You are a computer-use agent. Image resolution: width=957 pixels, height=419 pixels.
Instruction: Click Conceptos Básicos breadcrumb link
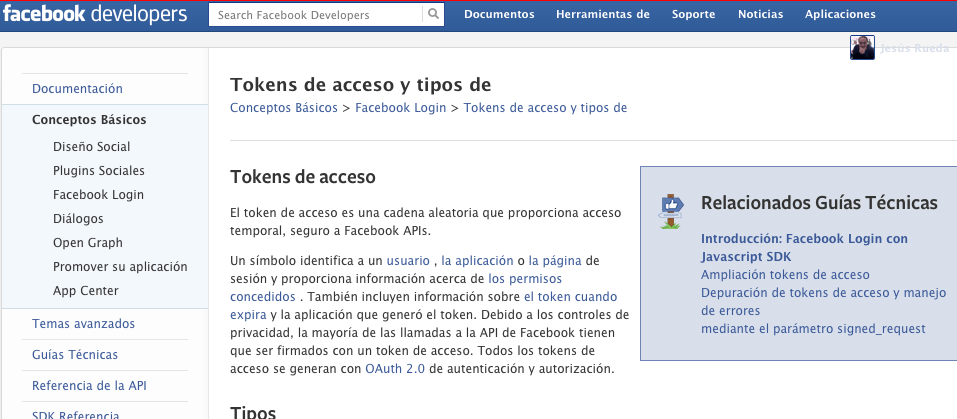(284, 108)
